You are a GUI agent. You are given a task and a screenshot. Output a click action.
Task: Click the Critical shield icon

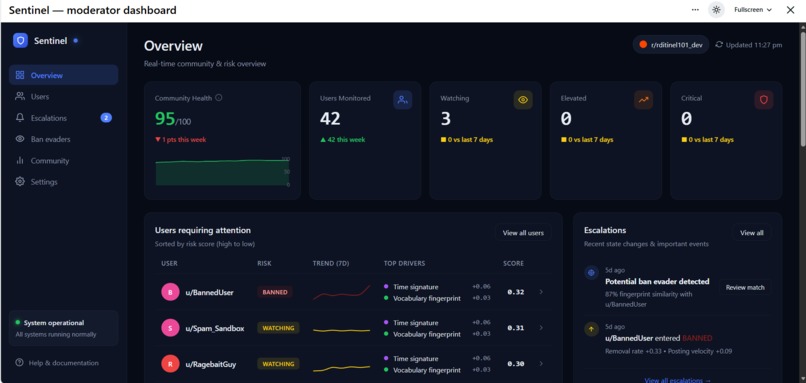pyautogui.click(x=763, y=100)
